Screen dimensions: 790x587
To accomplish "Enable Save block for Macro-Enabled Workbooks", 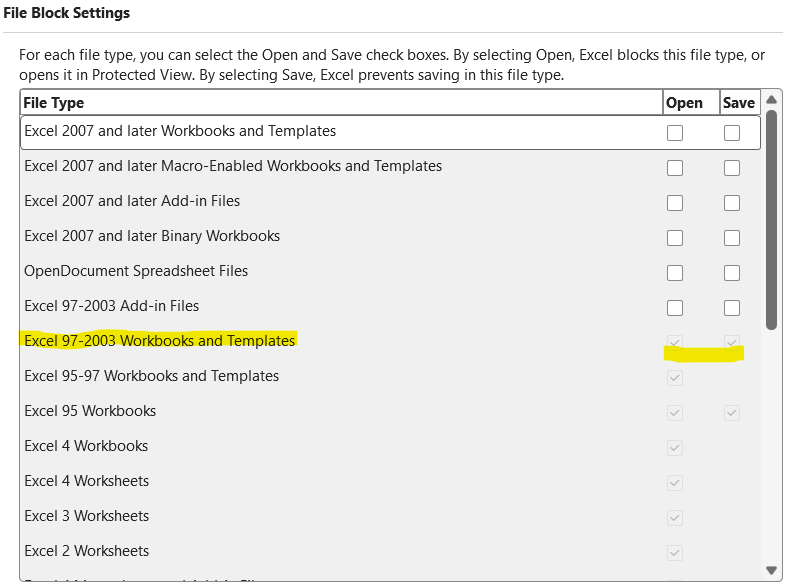I will (x=732, y=168).
